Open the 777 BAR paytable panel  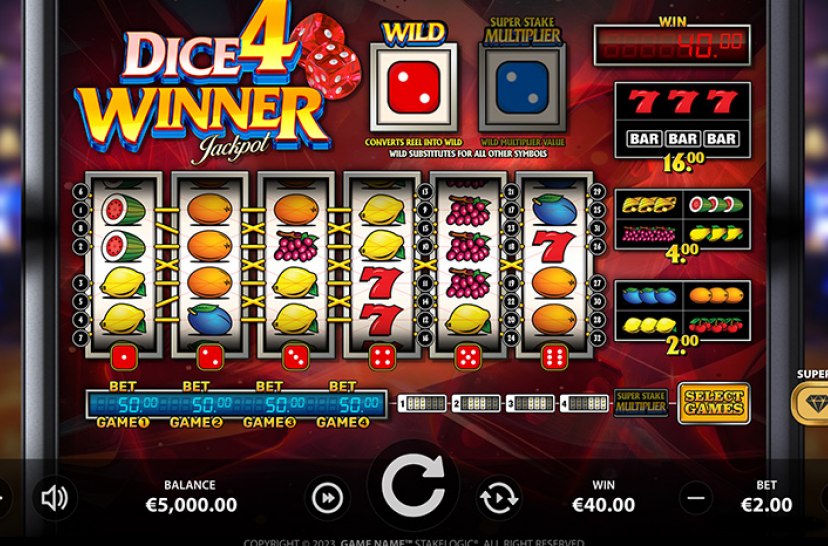[x=682, y=120]
